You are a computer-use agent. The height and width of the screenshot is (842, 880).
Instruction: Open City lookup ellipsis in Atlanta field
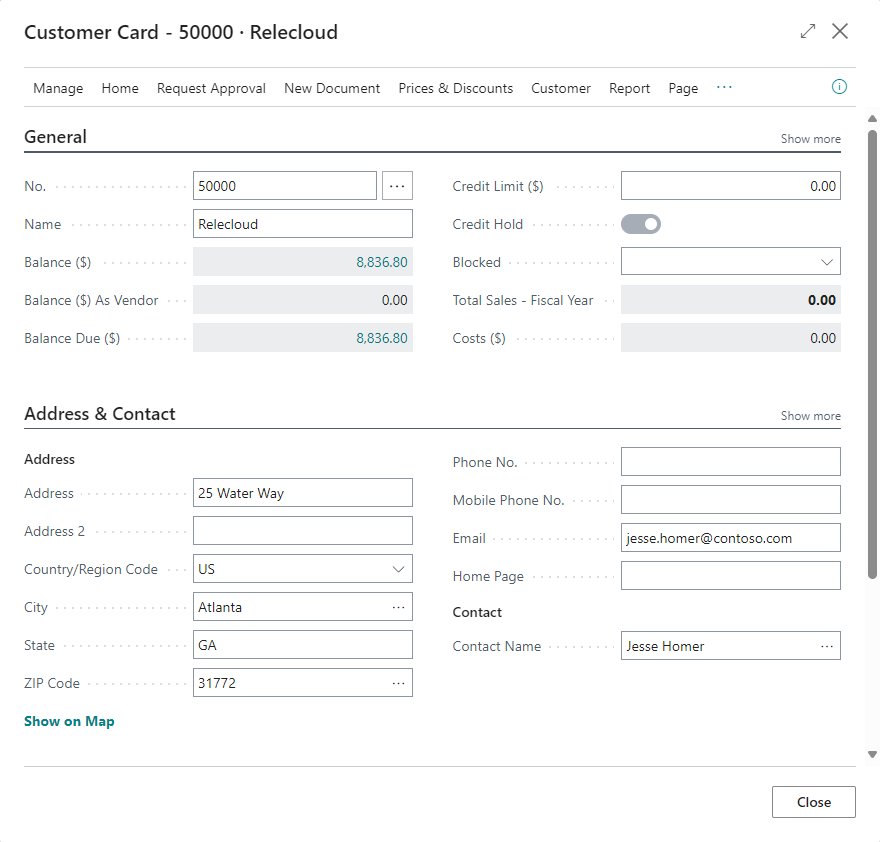398,607
